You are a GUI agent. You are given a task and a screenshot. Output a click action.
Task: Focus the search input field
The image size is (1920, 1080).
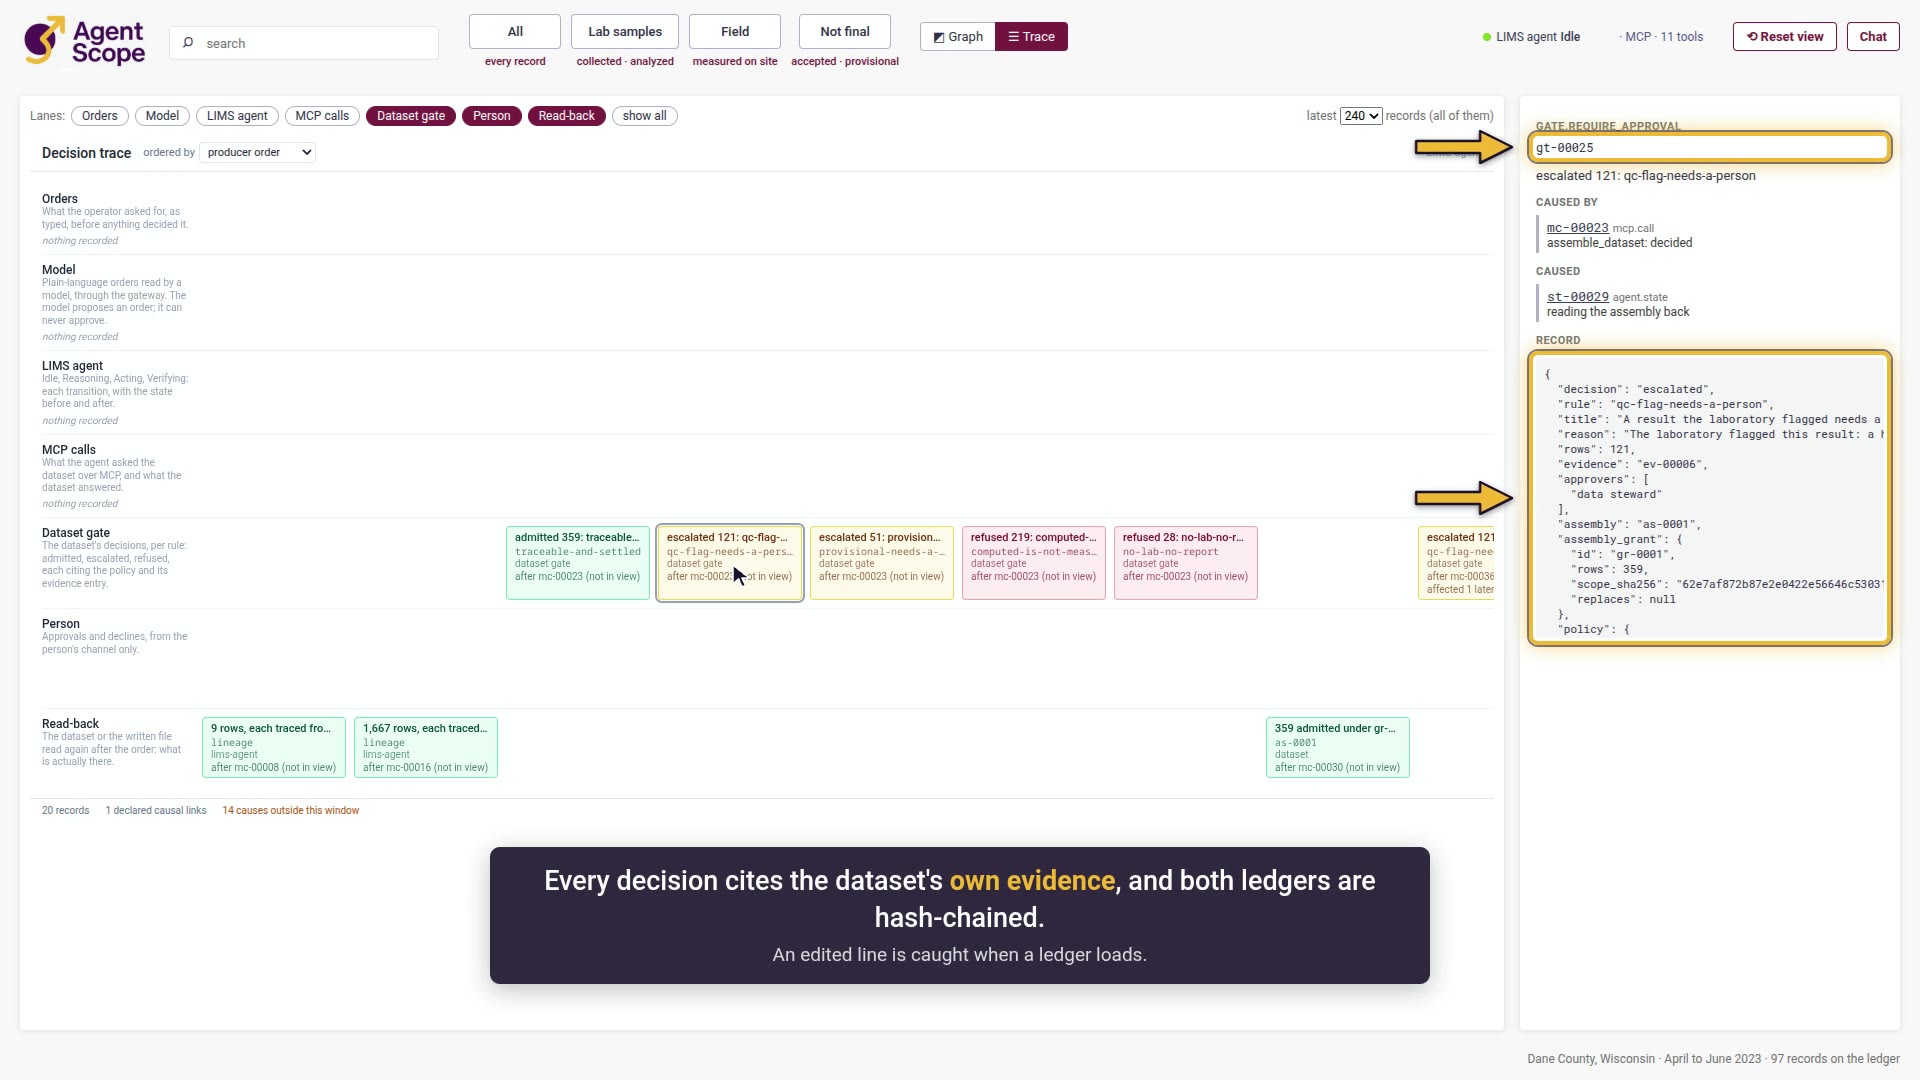(x=304, y=43)
